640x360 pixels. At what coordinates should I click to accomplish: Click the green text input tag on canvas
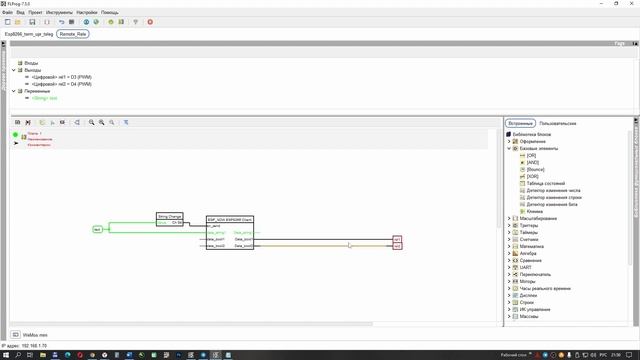[x=97, y=229]
